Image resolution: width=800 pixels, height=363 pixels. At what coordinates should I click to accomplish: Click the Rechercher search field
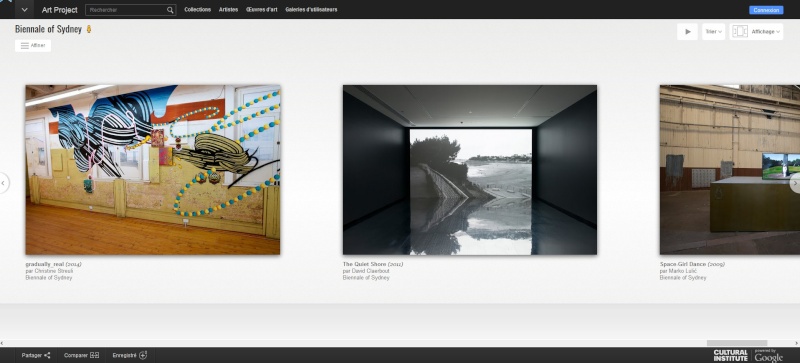coord(126,10)
